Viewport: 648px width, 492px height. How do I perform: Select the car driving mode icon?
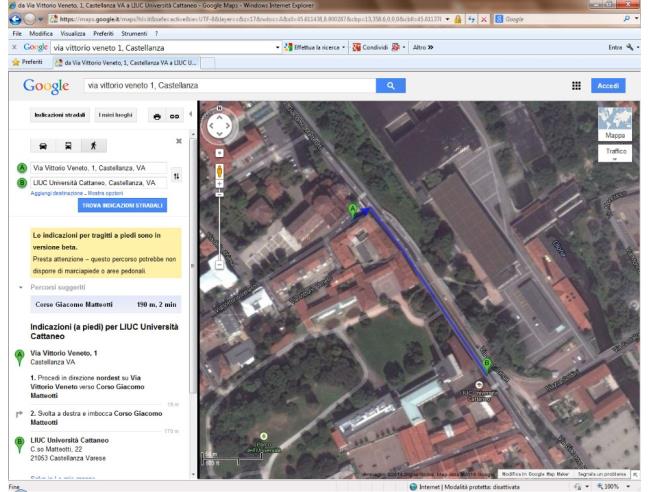point(43,144)
